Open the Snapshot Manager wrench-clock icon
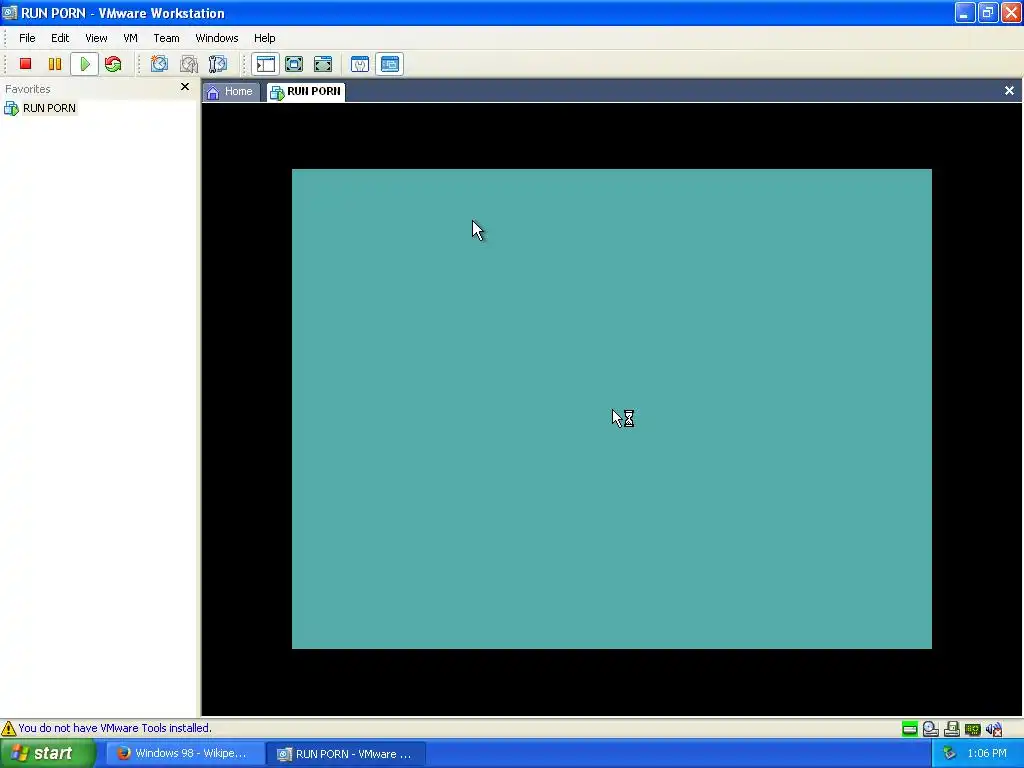The width and height of the screenshot is (1024, 768). 217,63
